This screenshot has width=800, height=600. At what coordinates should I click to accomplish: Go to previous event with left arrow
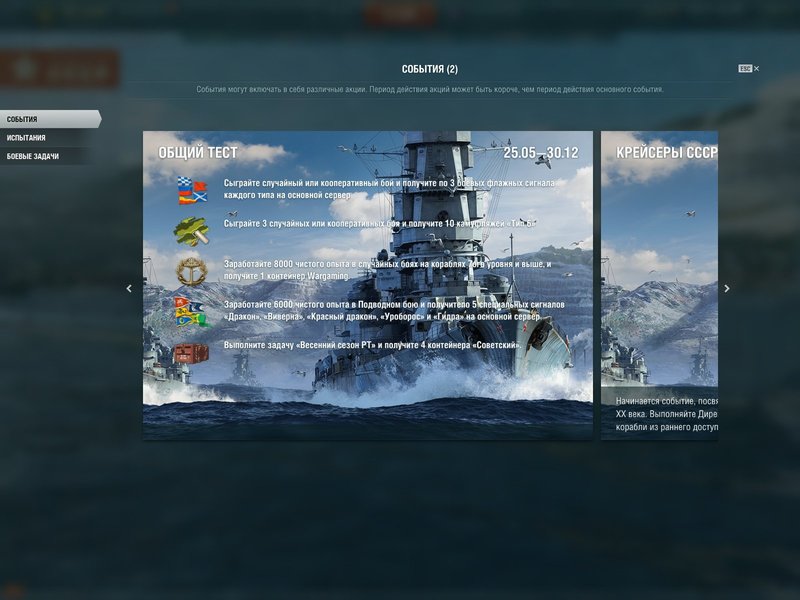pos(129,288)
